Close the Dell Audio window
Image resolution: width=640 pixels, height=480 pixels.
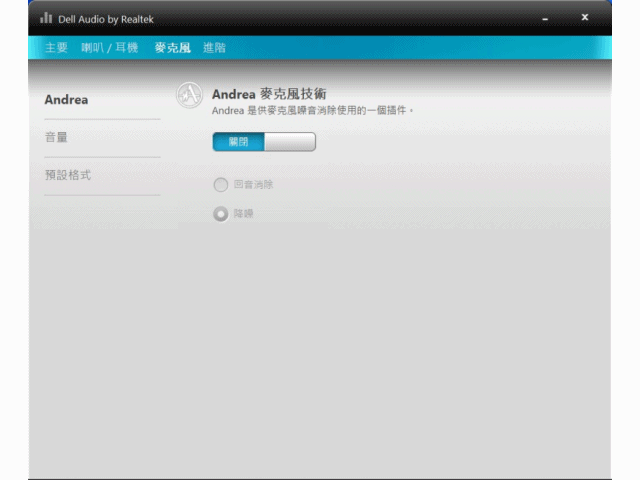[584, 17]
